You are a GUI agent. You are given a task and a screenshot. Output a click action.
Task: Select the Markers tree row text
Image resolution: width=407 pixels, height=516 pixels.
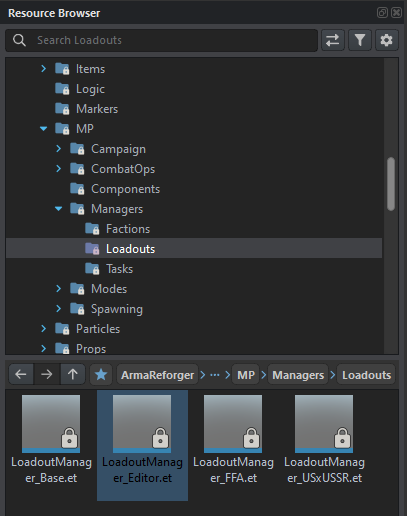pyautogui.click(x=97, y=109)
